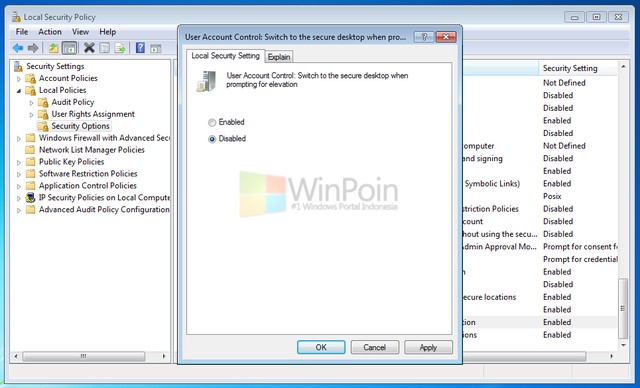The image size is (640, 388).
Task: Select the Security Options tree item label
Action: (80, 126)
